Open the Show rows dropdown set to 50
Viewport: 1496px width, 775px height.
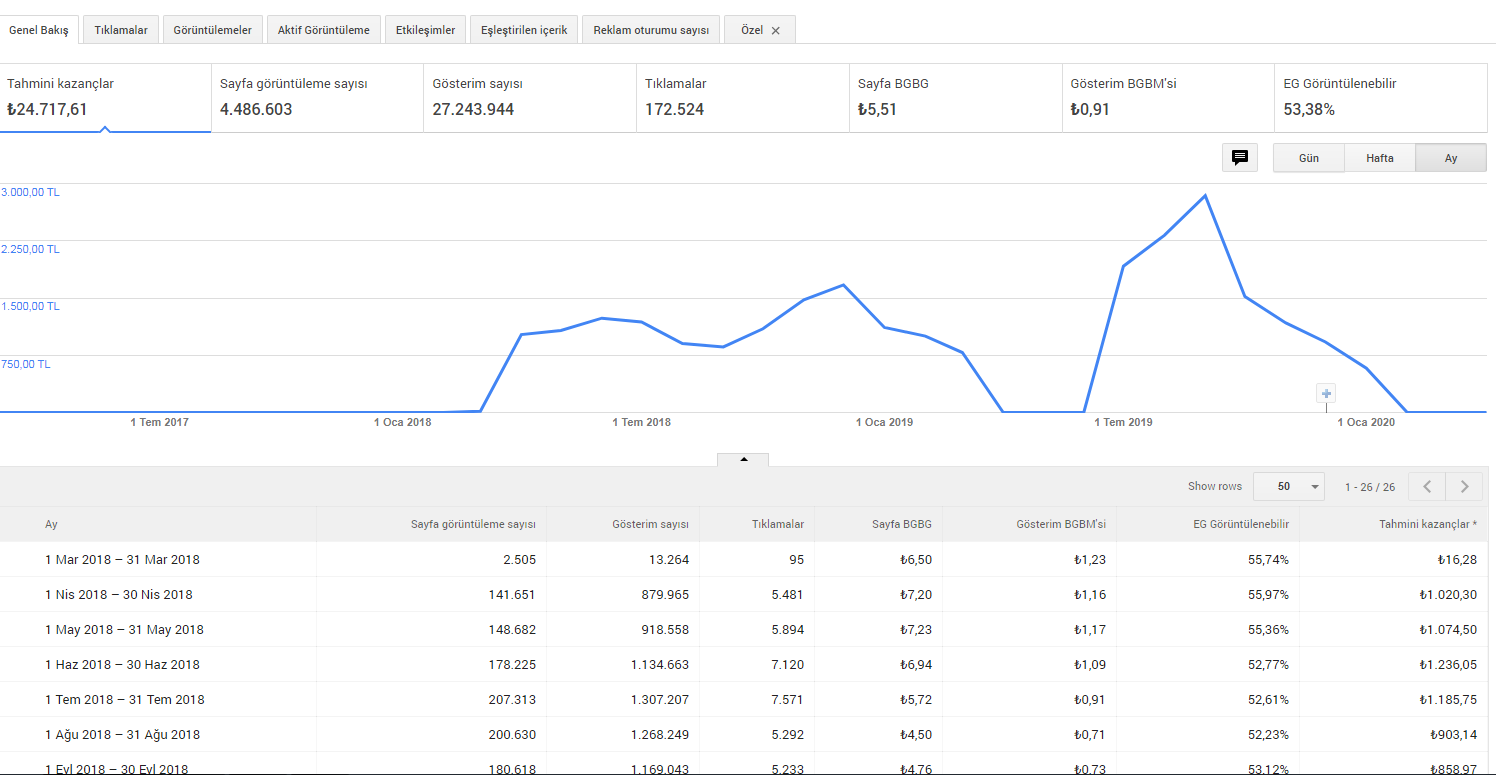[x=1289, y=486]
